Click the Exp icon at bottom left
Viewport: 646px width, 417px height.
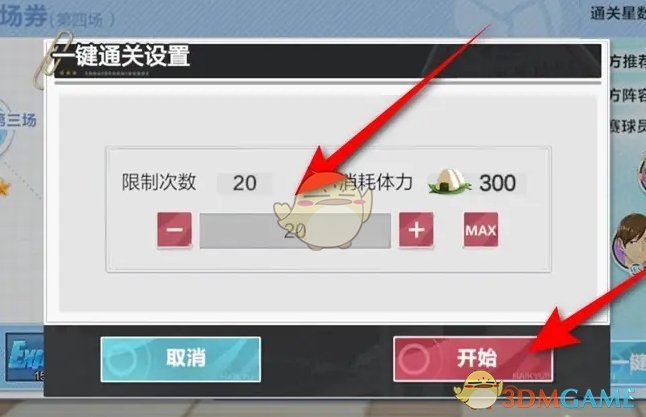click(26, 357)
